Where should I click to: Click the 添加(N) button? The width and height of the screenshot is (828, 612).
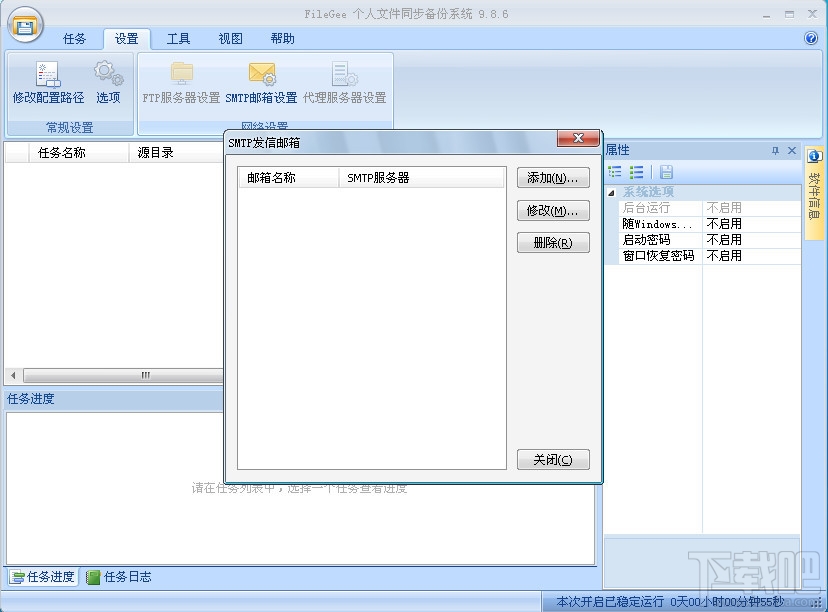pyautogui.click(x=552, y=177)
